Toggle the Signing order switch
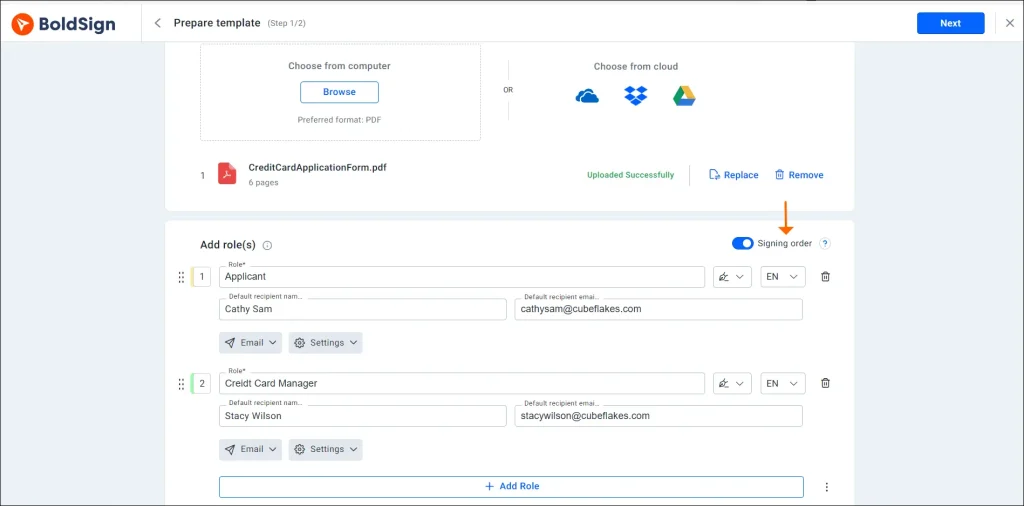This screenshot has width=1024, height=506. (x=743, y=244)
